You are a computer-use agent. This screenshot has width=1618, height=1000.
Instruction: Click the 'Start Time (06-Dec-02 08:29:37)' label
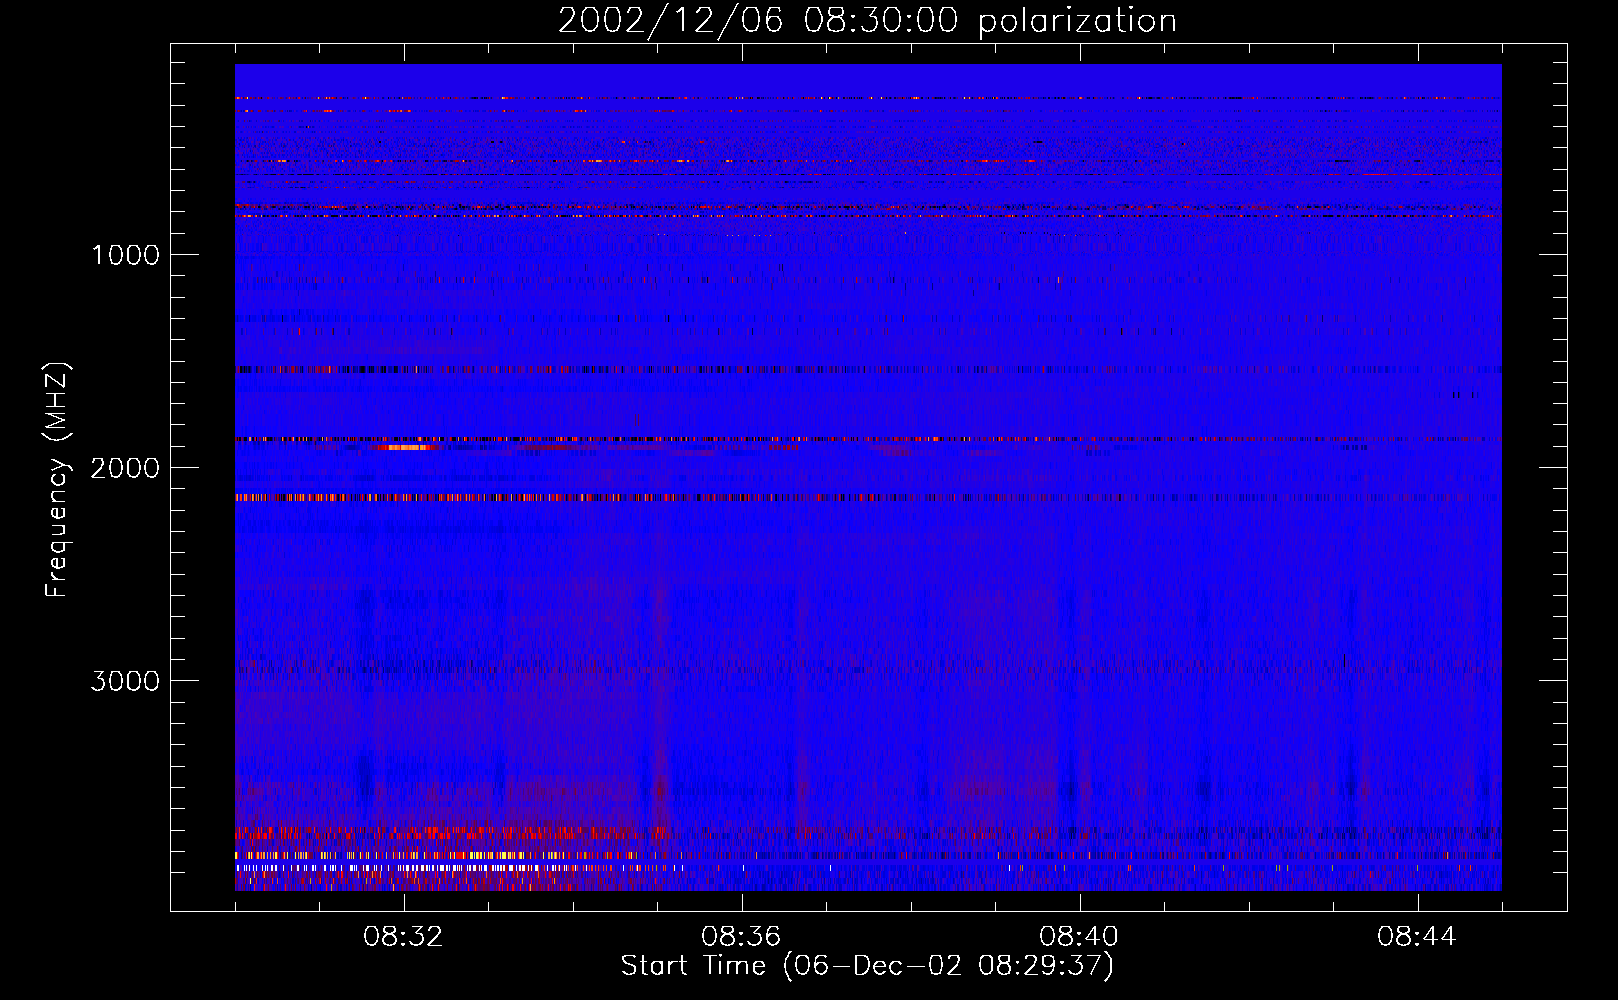(867, 966)
